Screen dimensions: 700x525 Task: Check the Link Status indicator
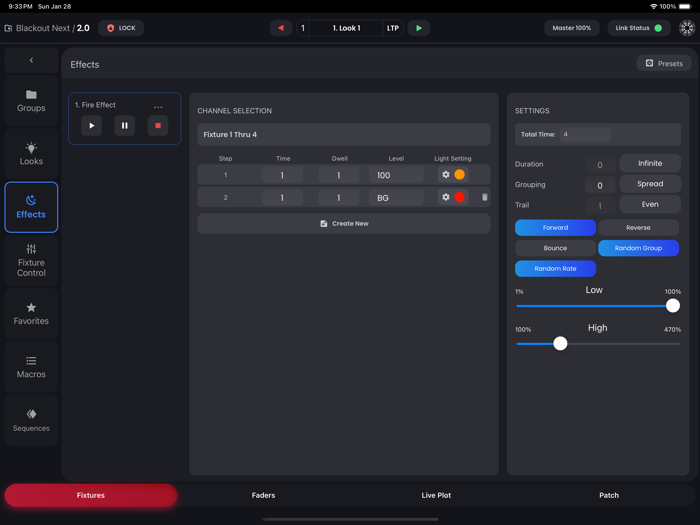[x=639, y=28]
